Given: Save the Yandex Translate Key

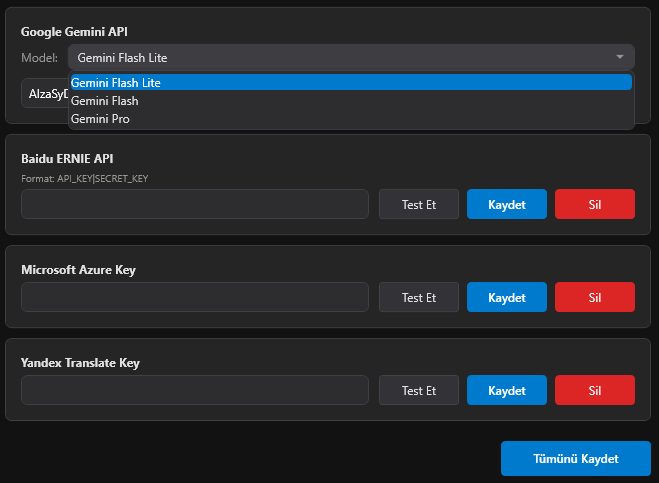Looking at the screenshot, I should [x=507, y=390].
